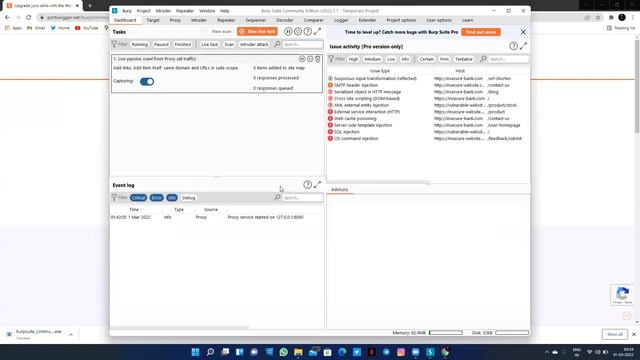Switch to the Target tab
Viewport: 640px width, 360px height.
click(153, 20)
